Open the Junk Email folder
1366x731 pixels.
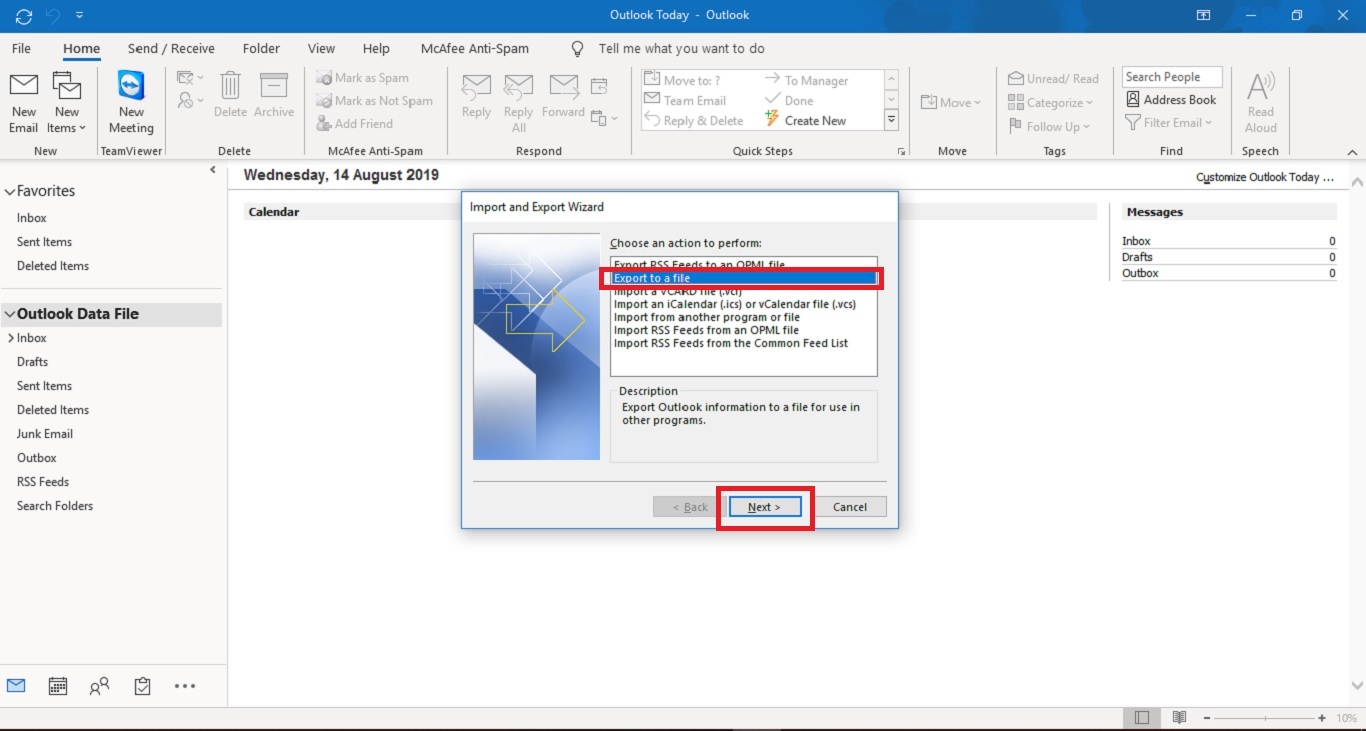pyautogui.click(x=45, y=434)
